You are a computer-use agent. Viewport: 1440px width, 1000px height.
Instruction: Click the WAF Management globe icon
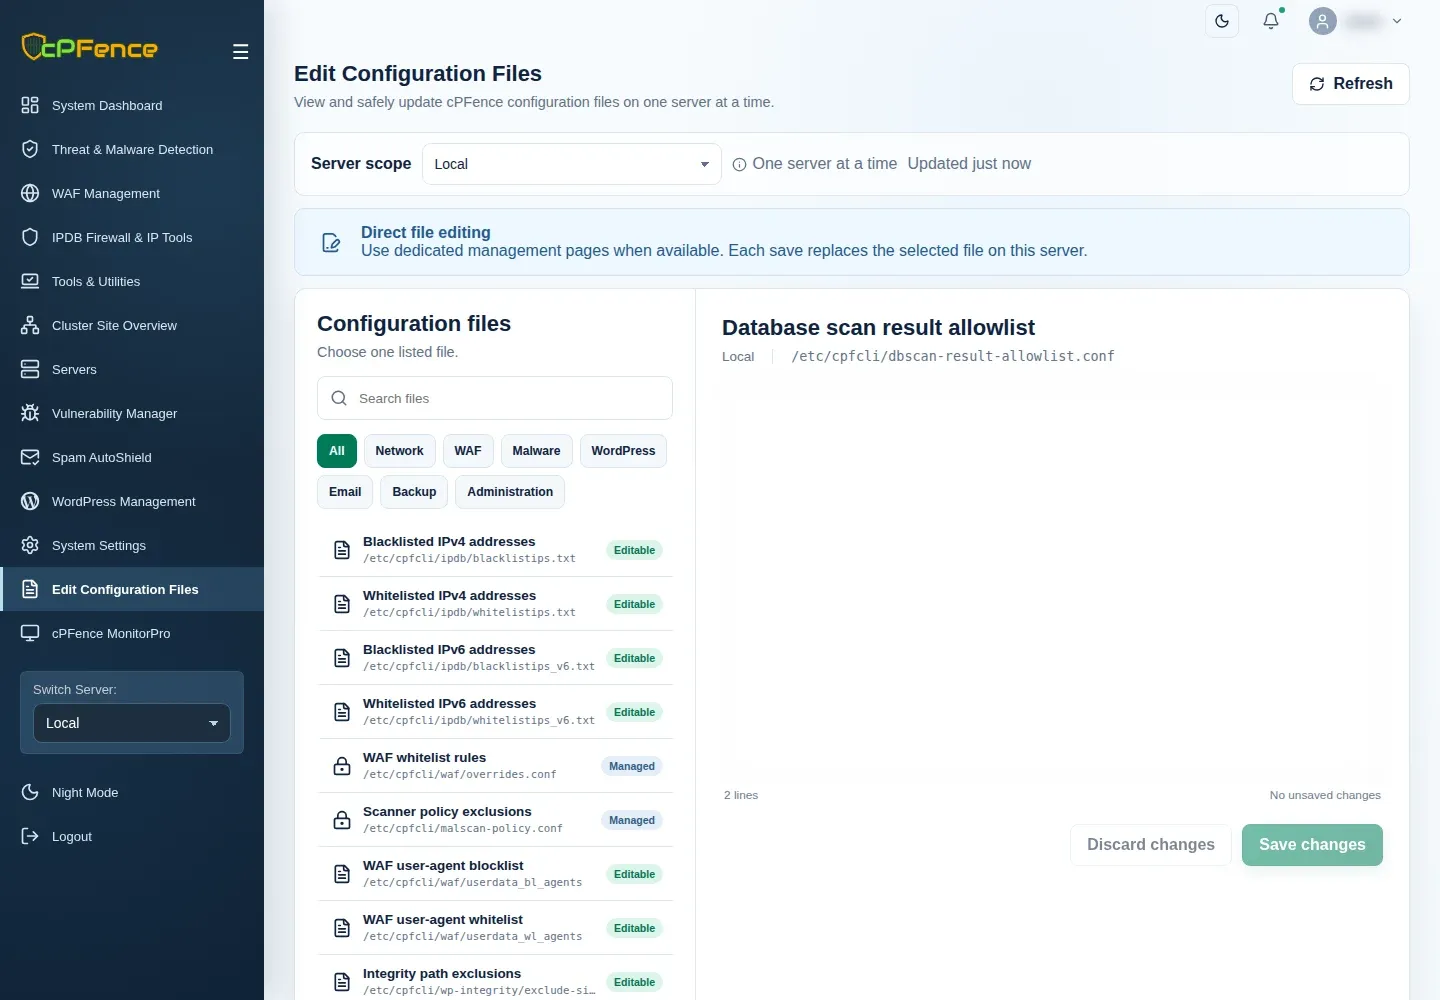30,193
